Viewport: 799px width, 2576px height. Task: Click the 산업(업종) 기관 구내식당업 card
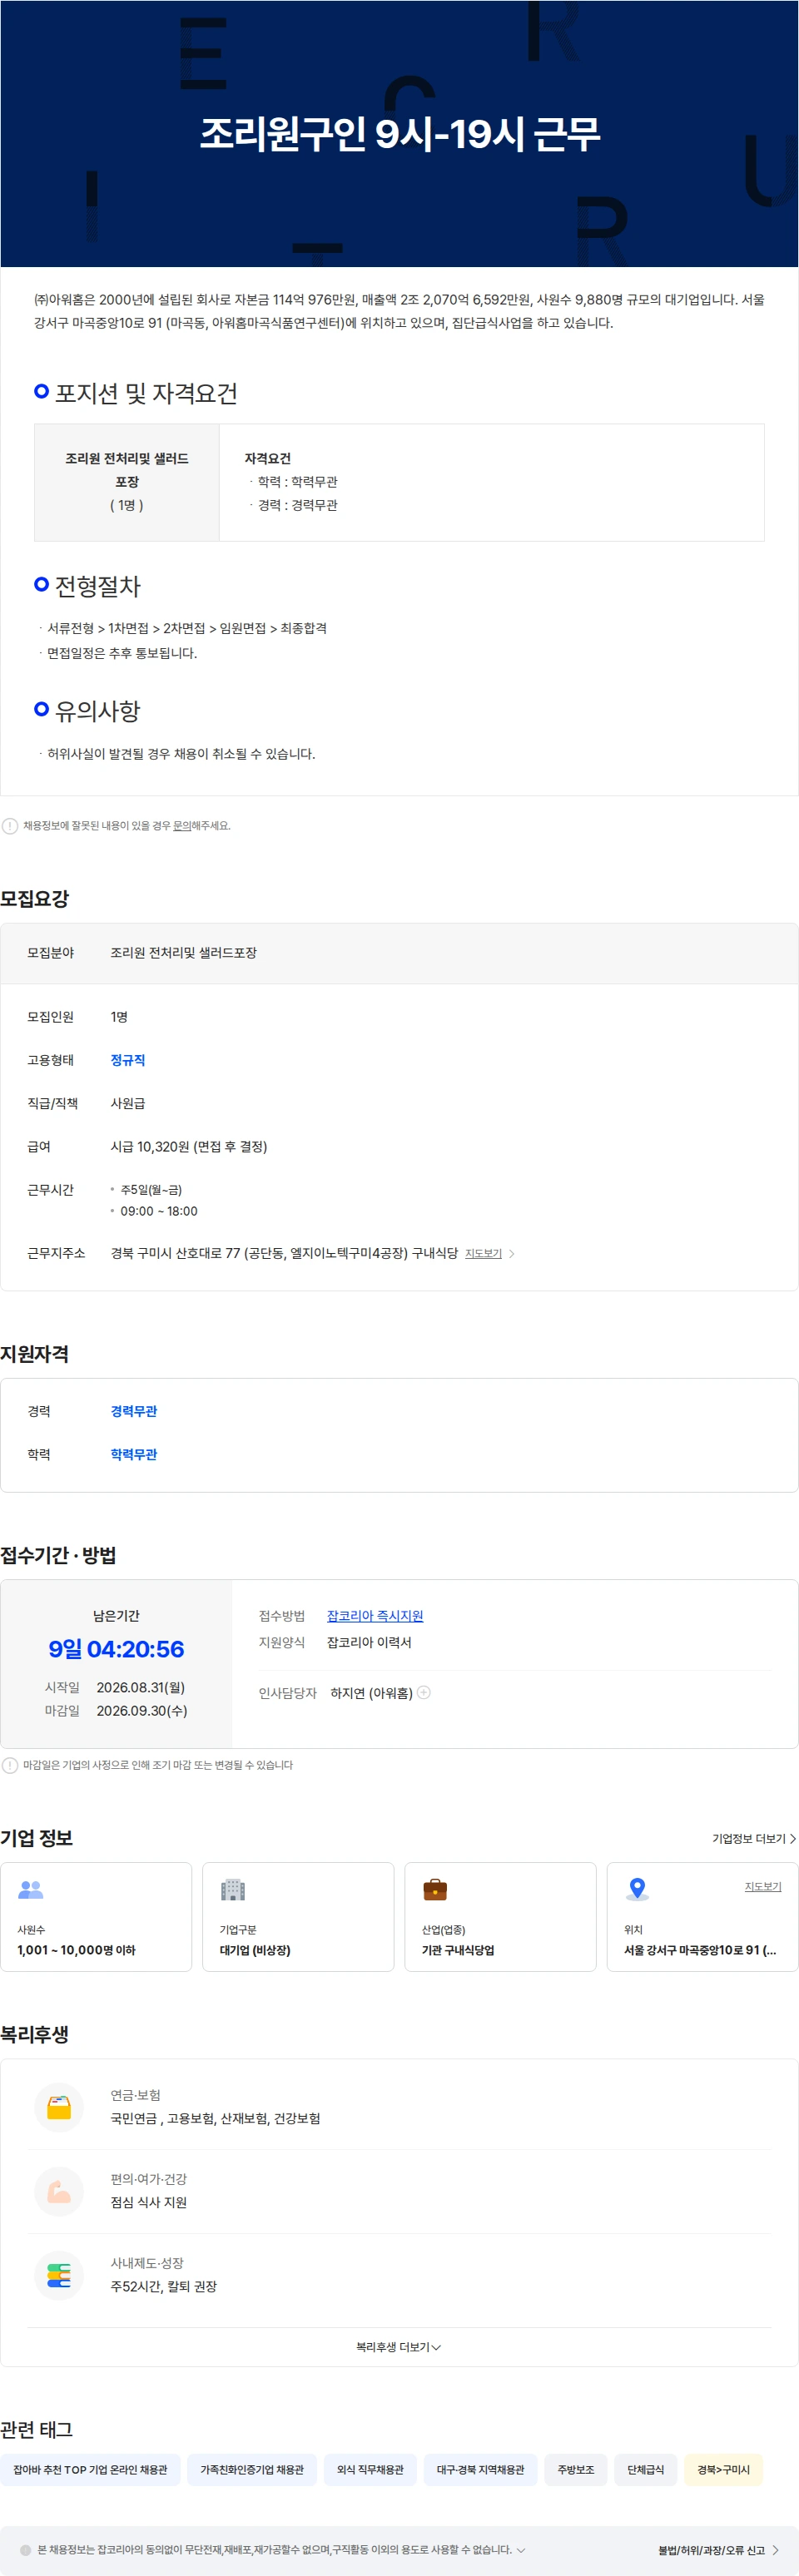tap(500, 1917)
